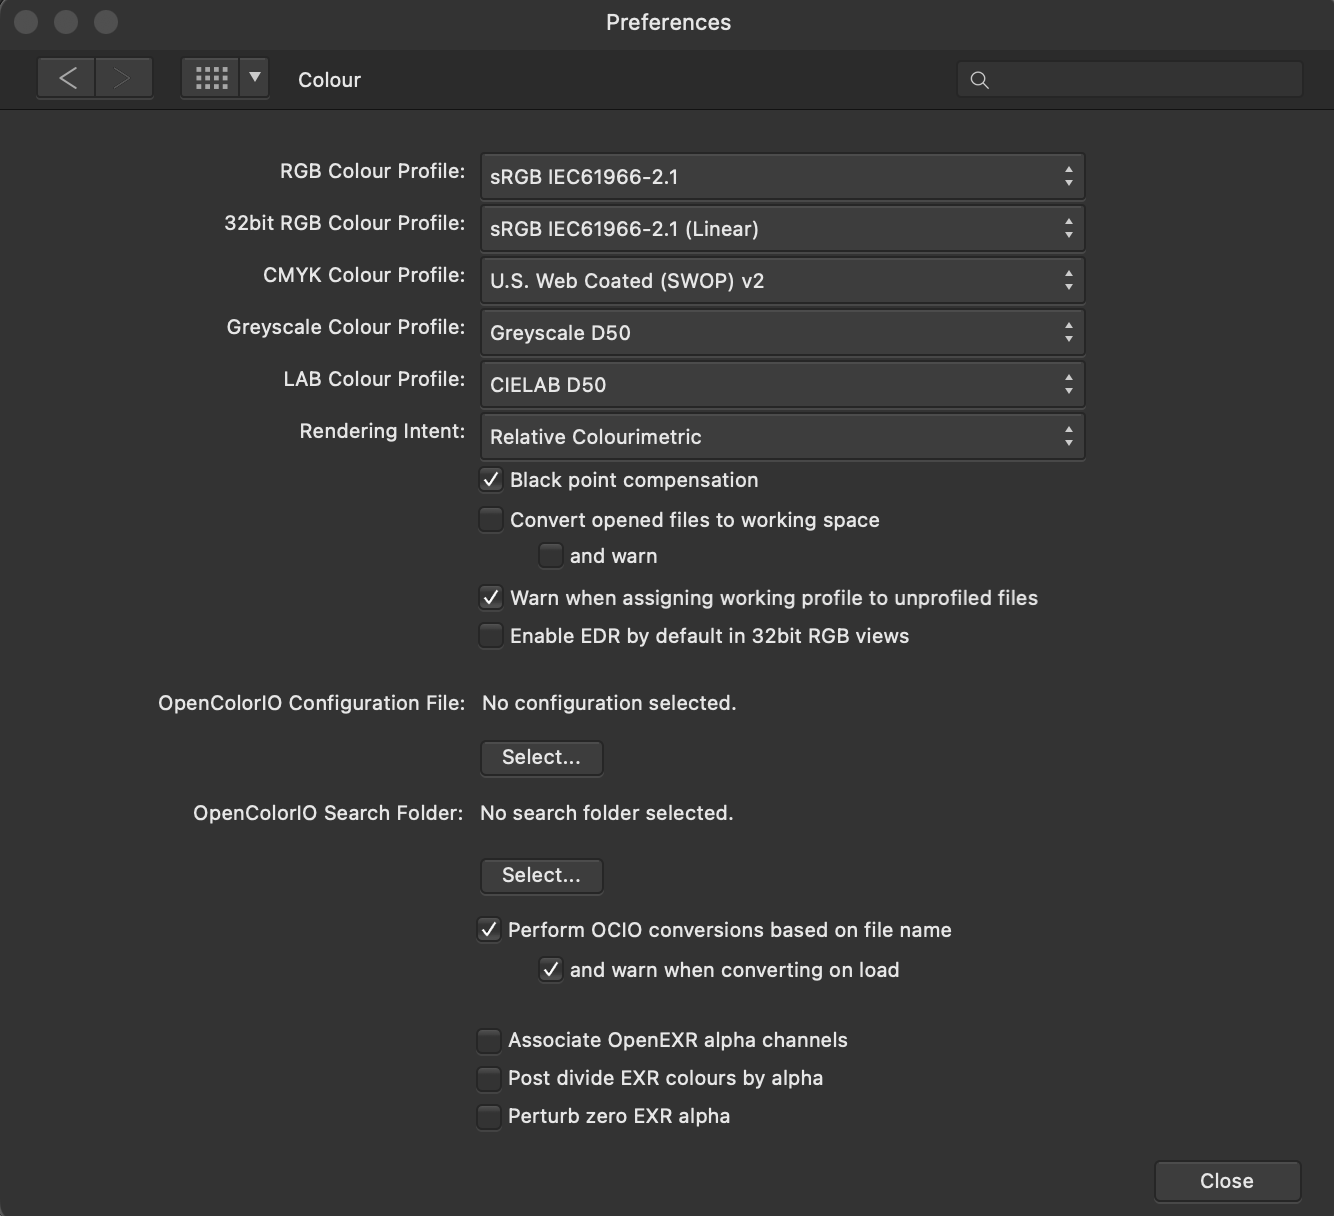
Task: Click inside the search field
Action: (x=1130, y=79)
